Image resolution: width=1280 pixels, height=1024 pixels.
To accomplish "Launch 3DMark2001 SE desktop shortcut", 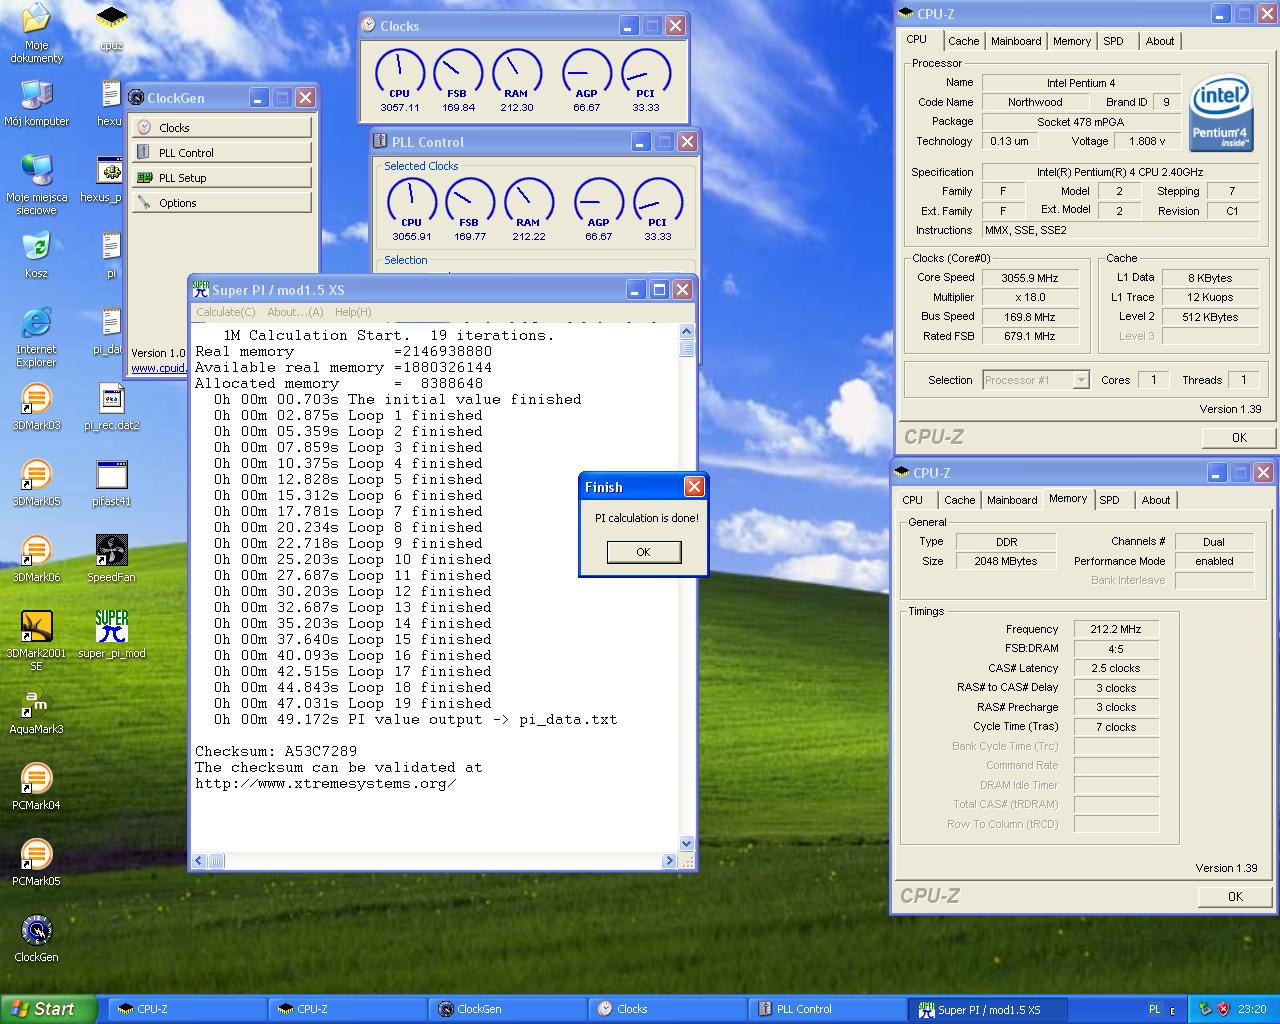I will click(36, 641).
